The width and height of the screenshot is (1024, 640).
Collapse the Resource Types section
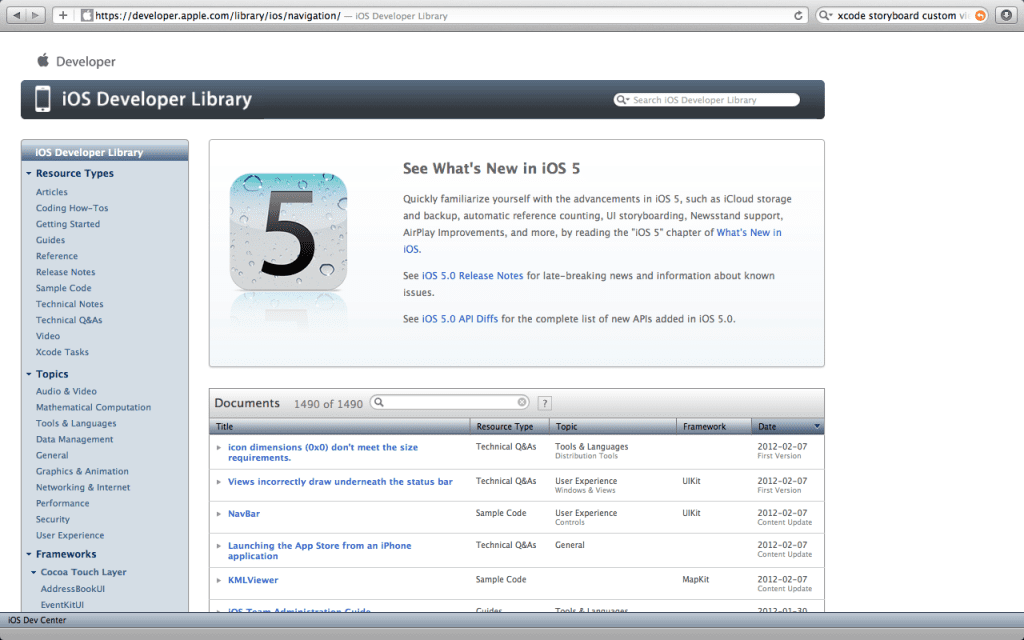(29, 173)
